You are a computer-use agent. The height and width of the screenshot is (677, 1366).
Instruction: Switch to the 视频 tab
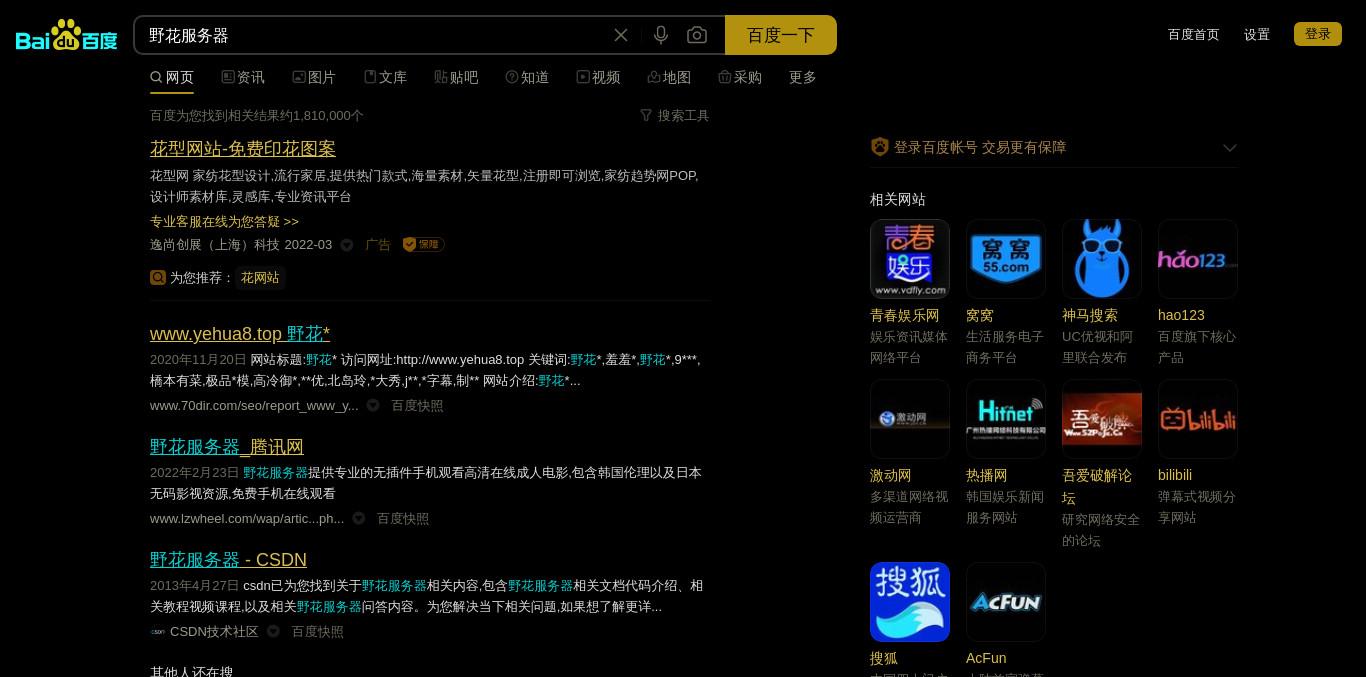(598, 77)
